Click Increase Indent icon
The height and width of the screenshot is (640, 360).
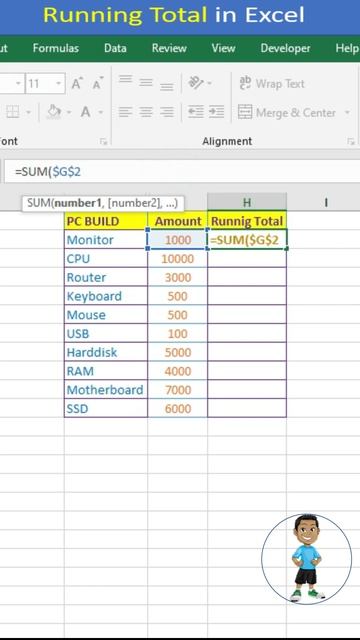(216, 111)
